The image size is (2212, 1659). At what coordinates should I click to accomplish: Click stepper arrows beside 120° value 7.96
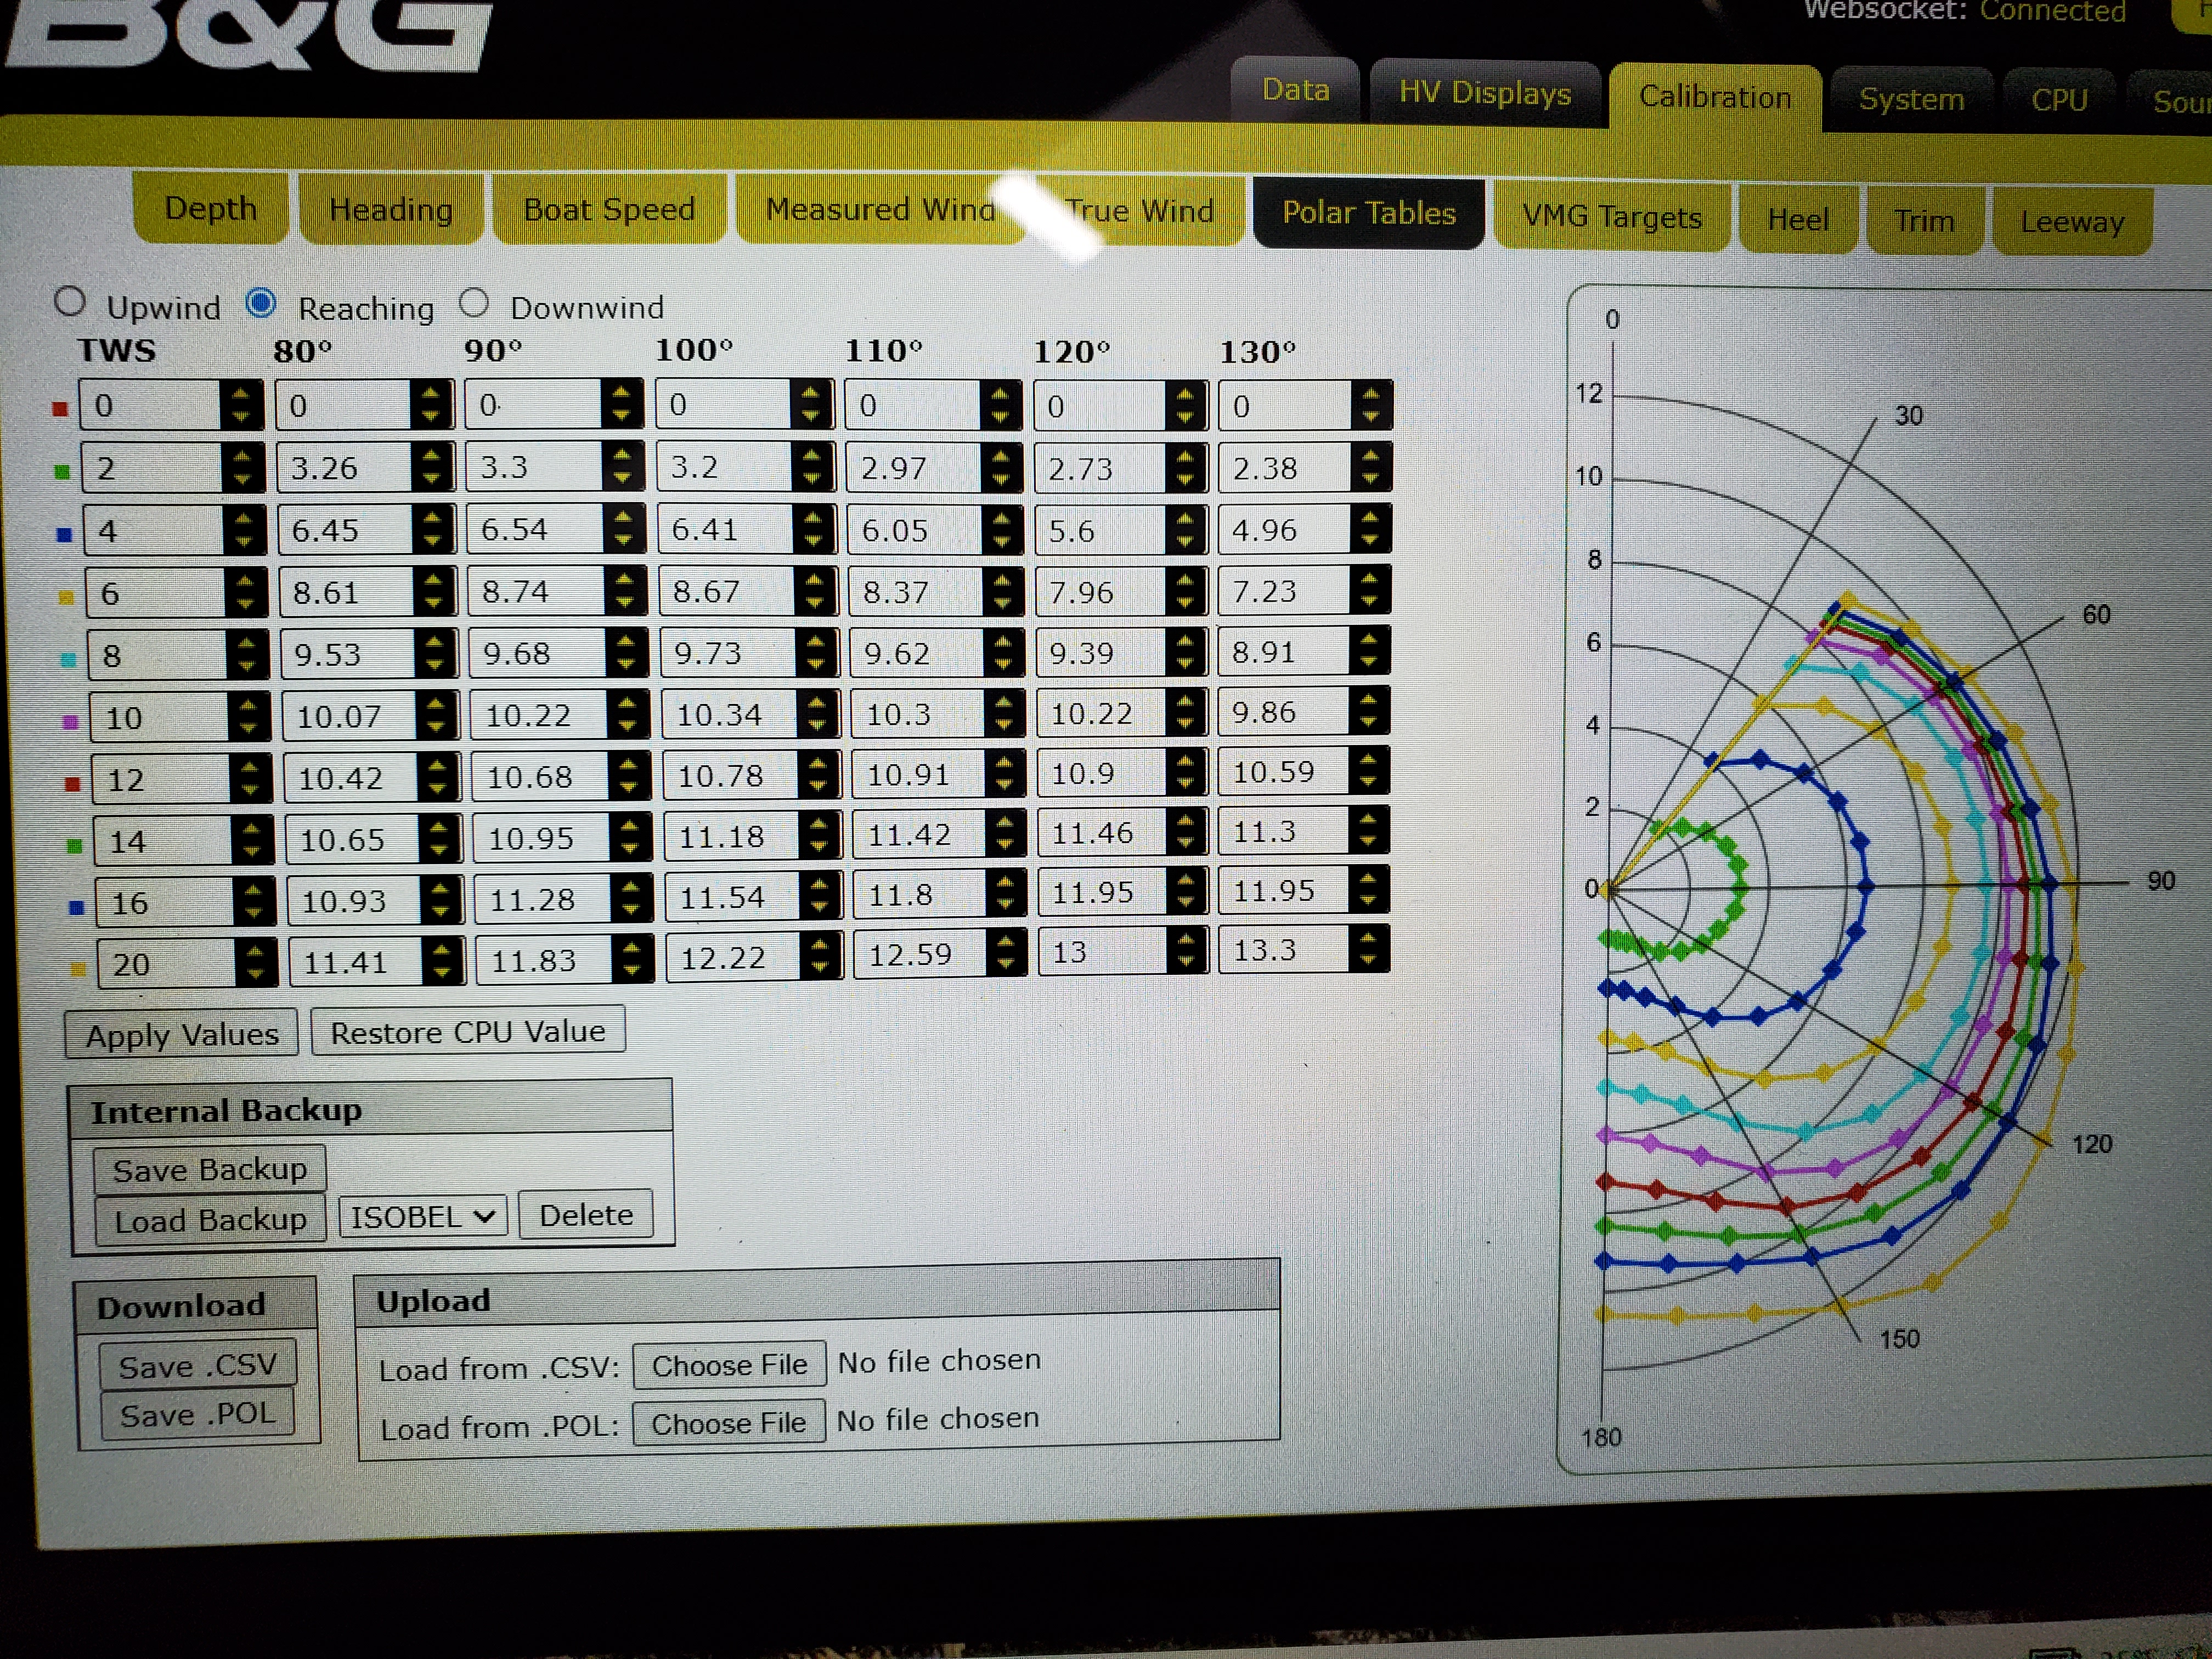tap(1185, 591)
